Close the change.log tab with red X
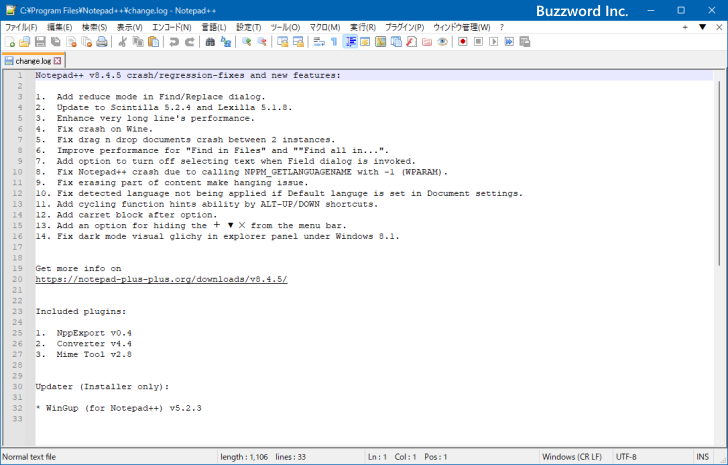Screen dimensions: 728x465 coord(57,61)
